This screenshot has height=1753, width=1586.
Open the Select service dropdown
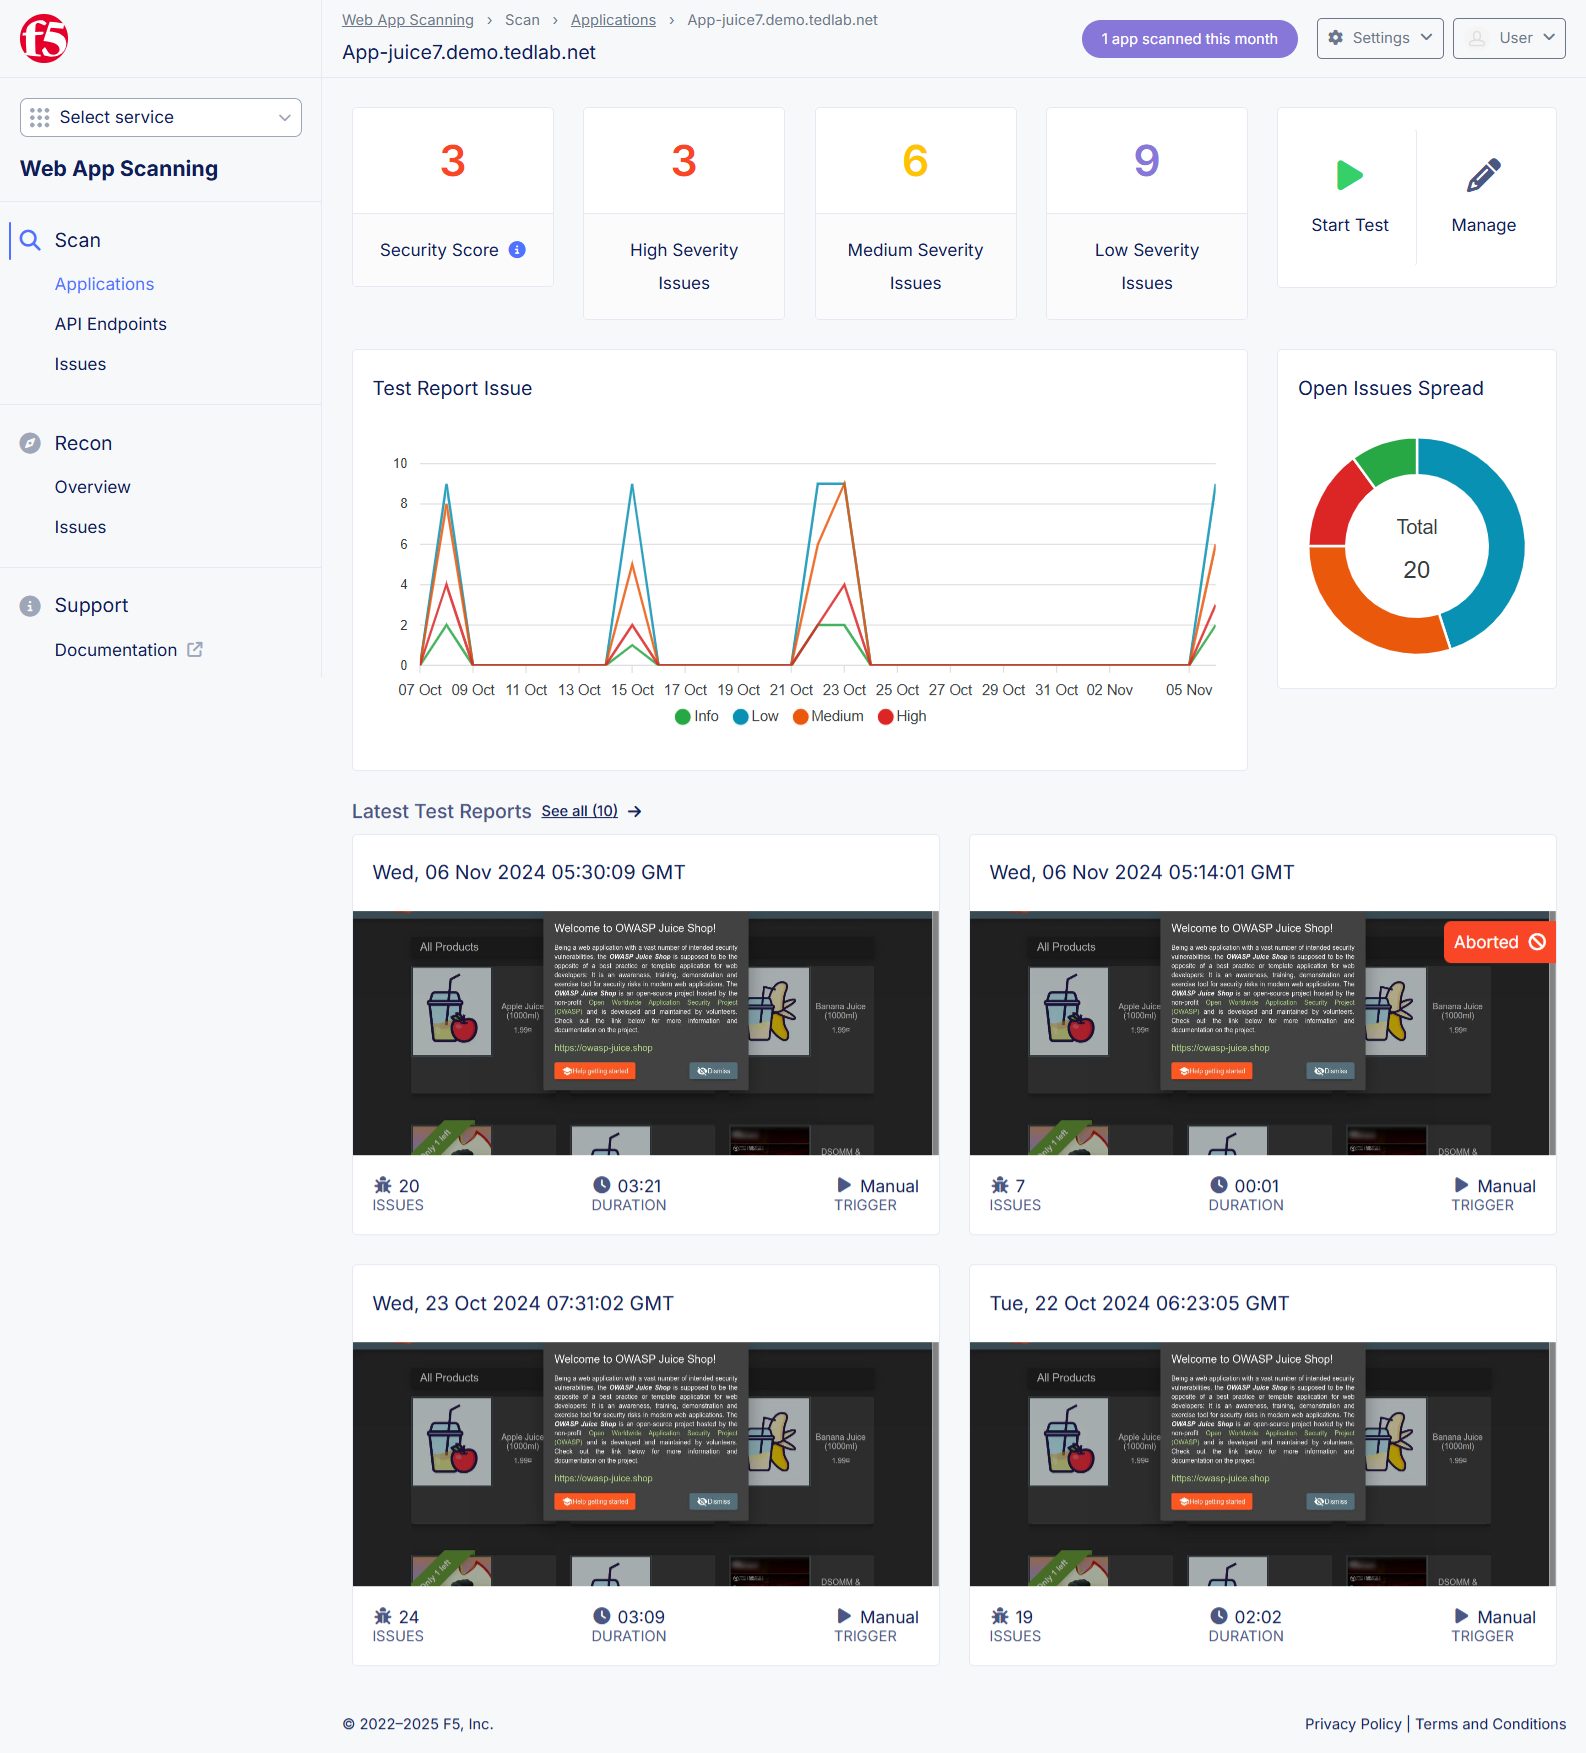pos(161,117)
